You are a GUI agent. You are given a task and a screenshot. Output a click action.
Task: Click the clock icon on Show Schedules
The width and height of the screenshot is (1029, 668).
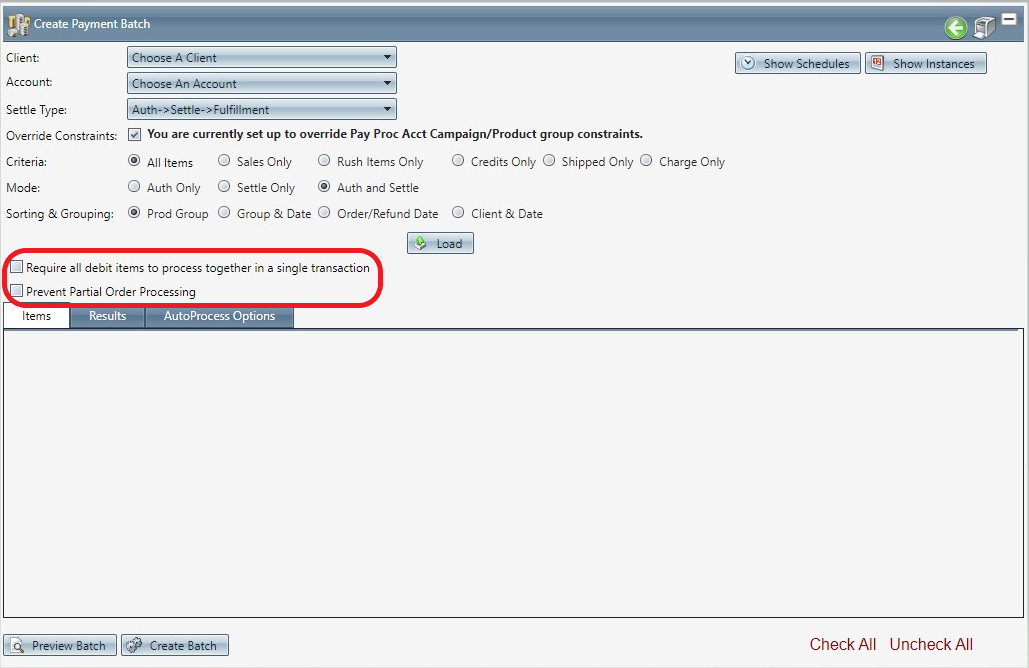pyautogui.click(x=747, y=63)
